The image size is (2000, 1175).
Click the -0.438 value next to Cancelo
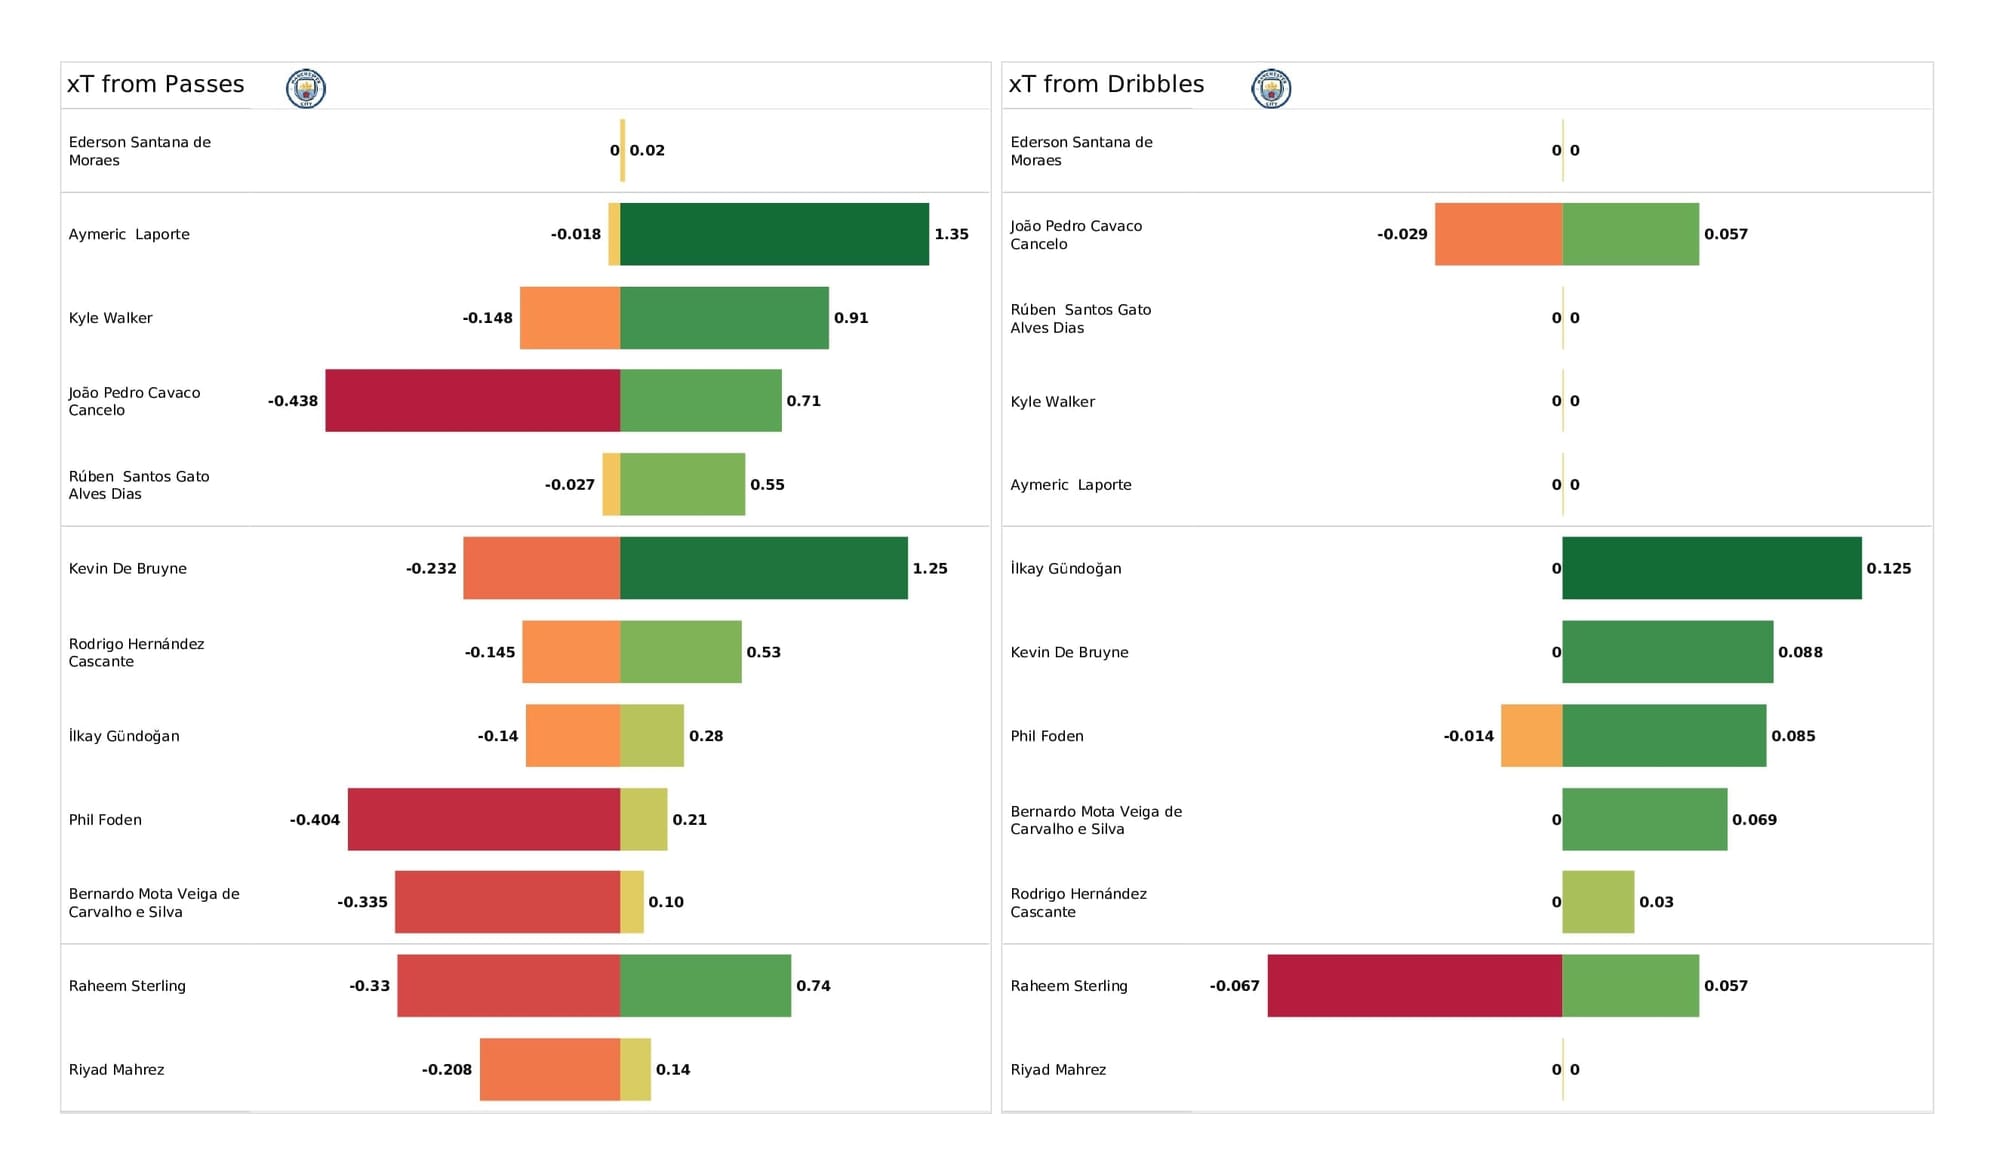click(293, 401)
